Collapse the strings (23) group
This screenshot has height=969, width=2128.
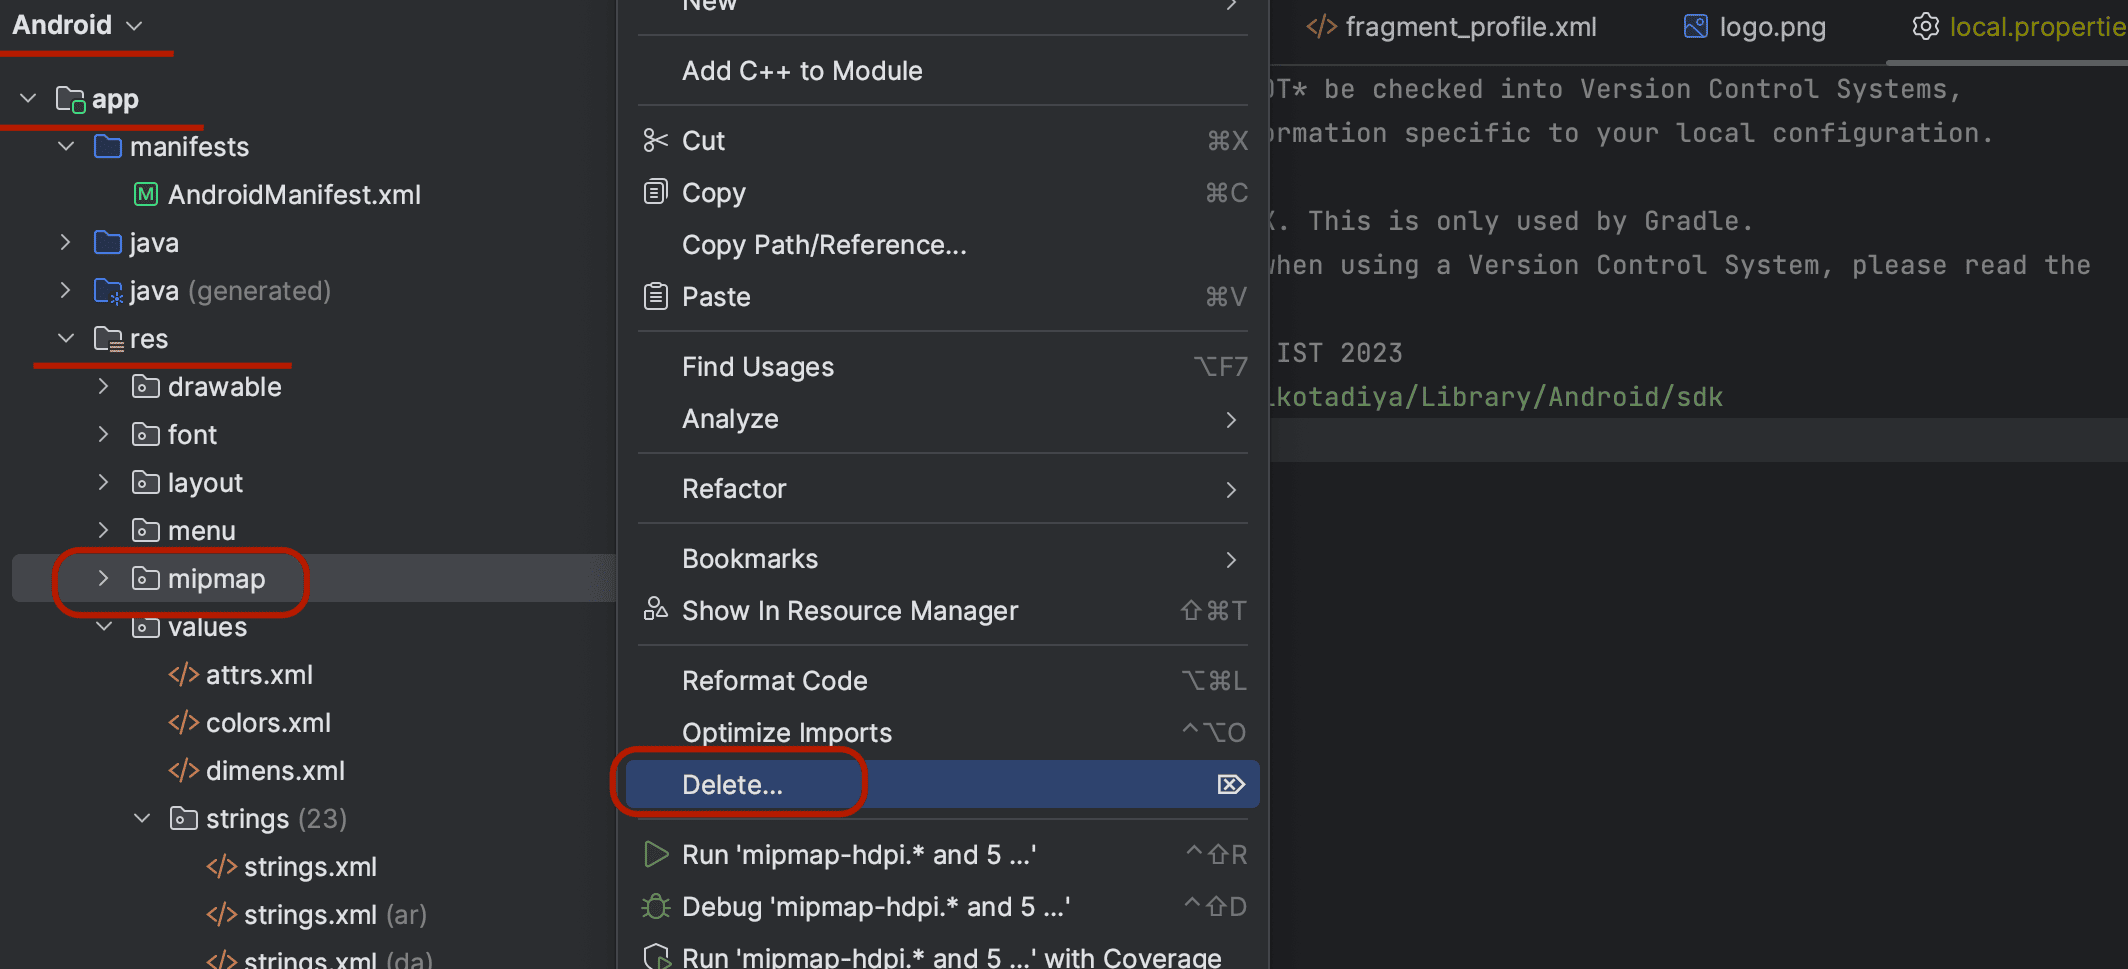point(142,818)
